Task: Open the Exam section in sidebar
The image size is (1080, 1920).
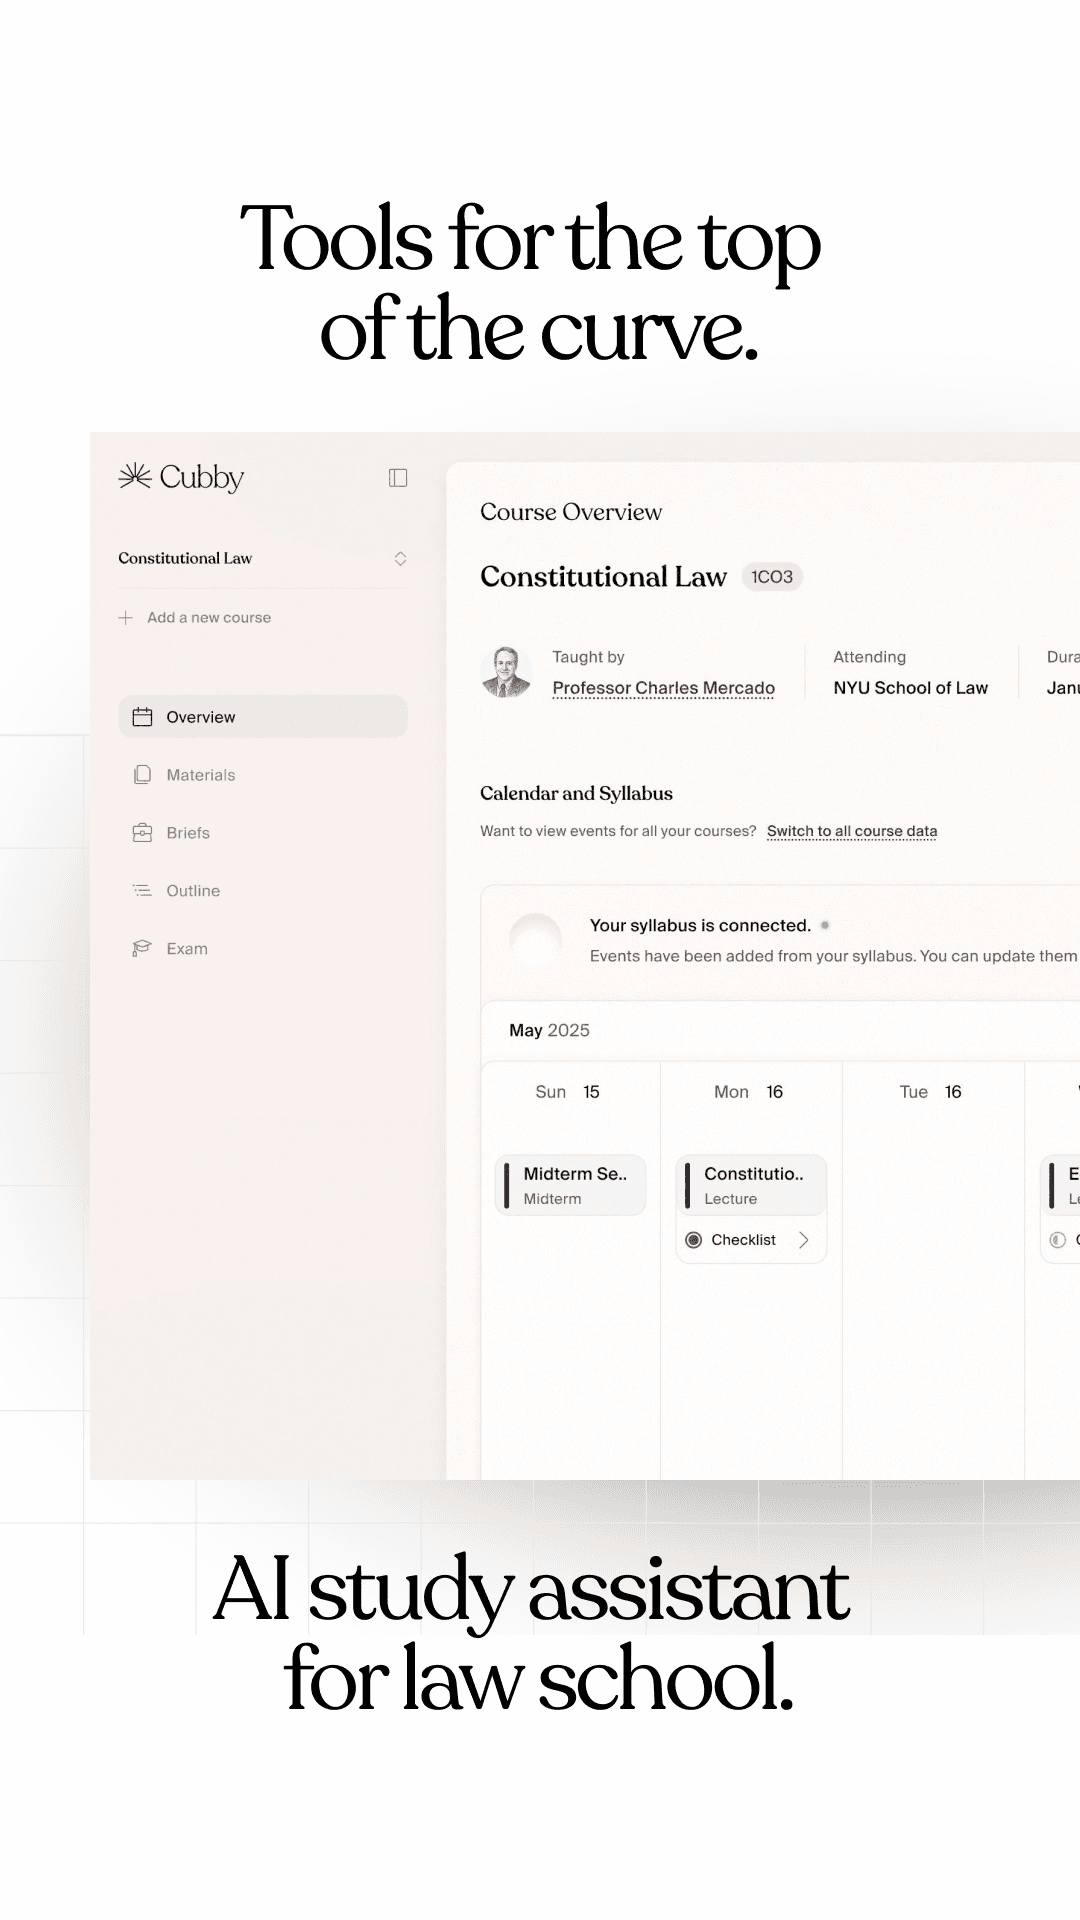Action: [x=187, y=949]
